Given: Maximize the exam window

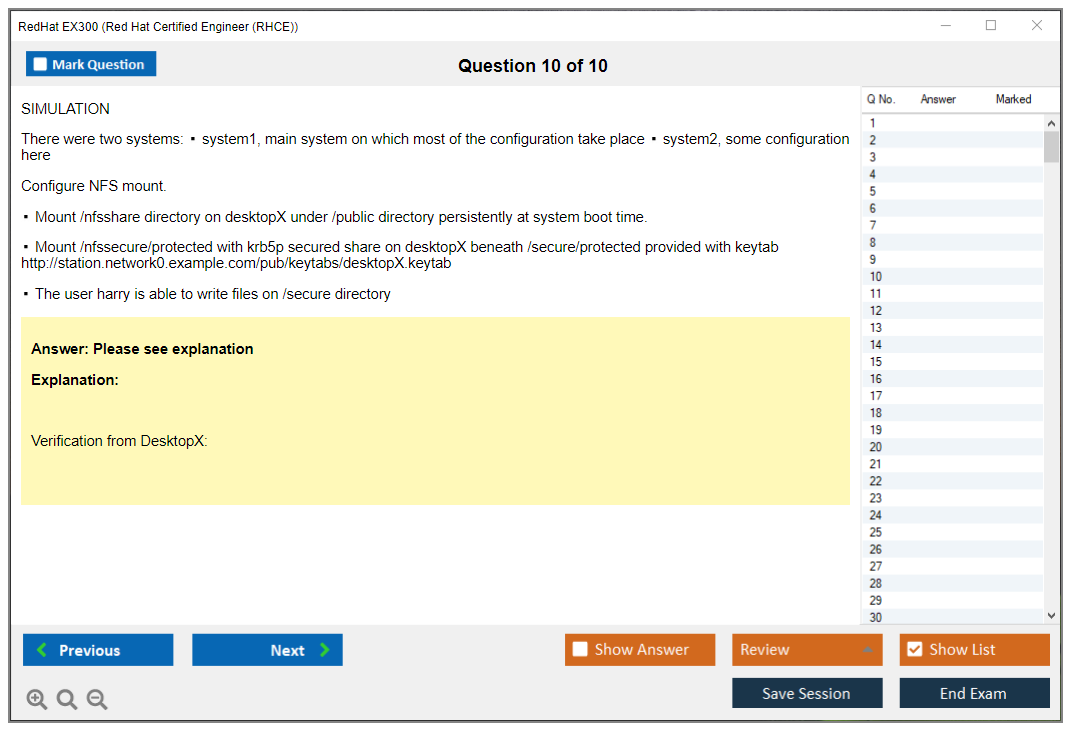Looking at the screenshot, I should click(x=991, y=26).
